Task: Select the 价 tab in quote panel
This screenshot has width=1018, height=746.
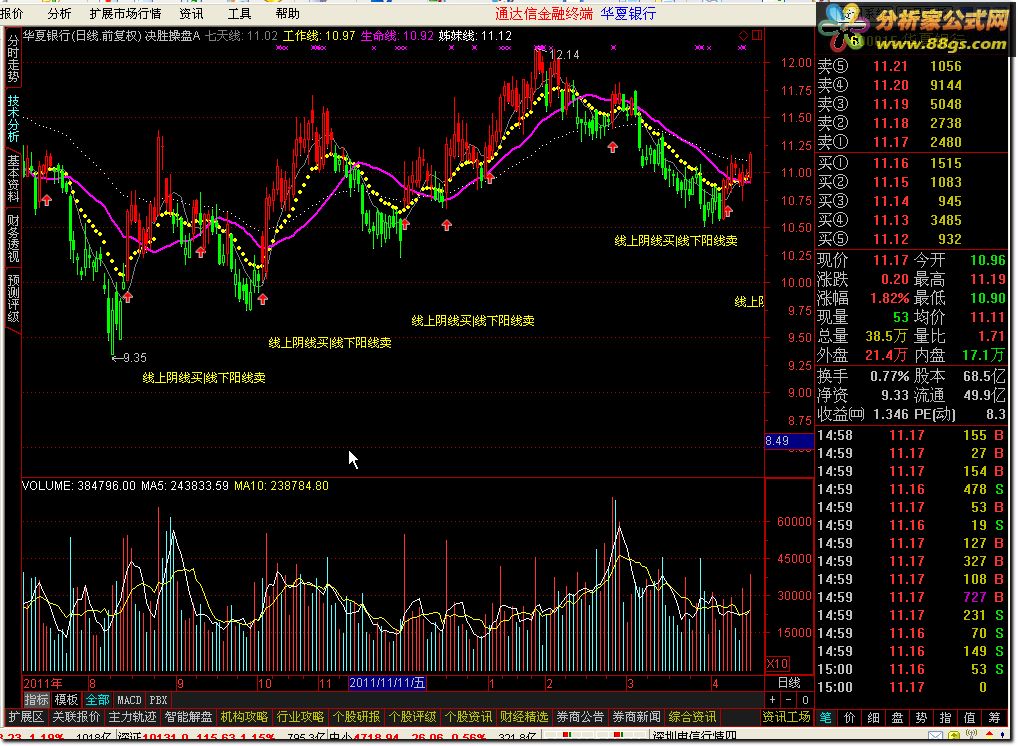Action: point(849,717)
